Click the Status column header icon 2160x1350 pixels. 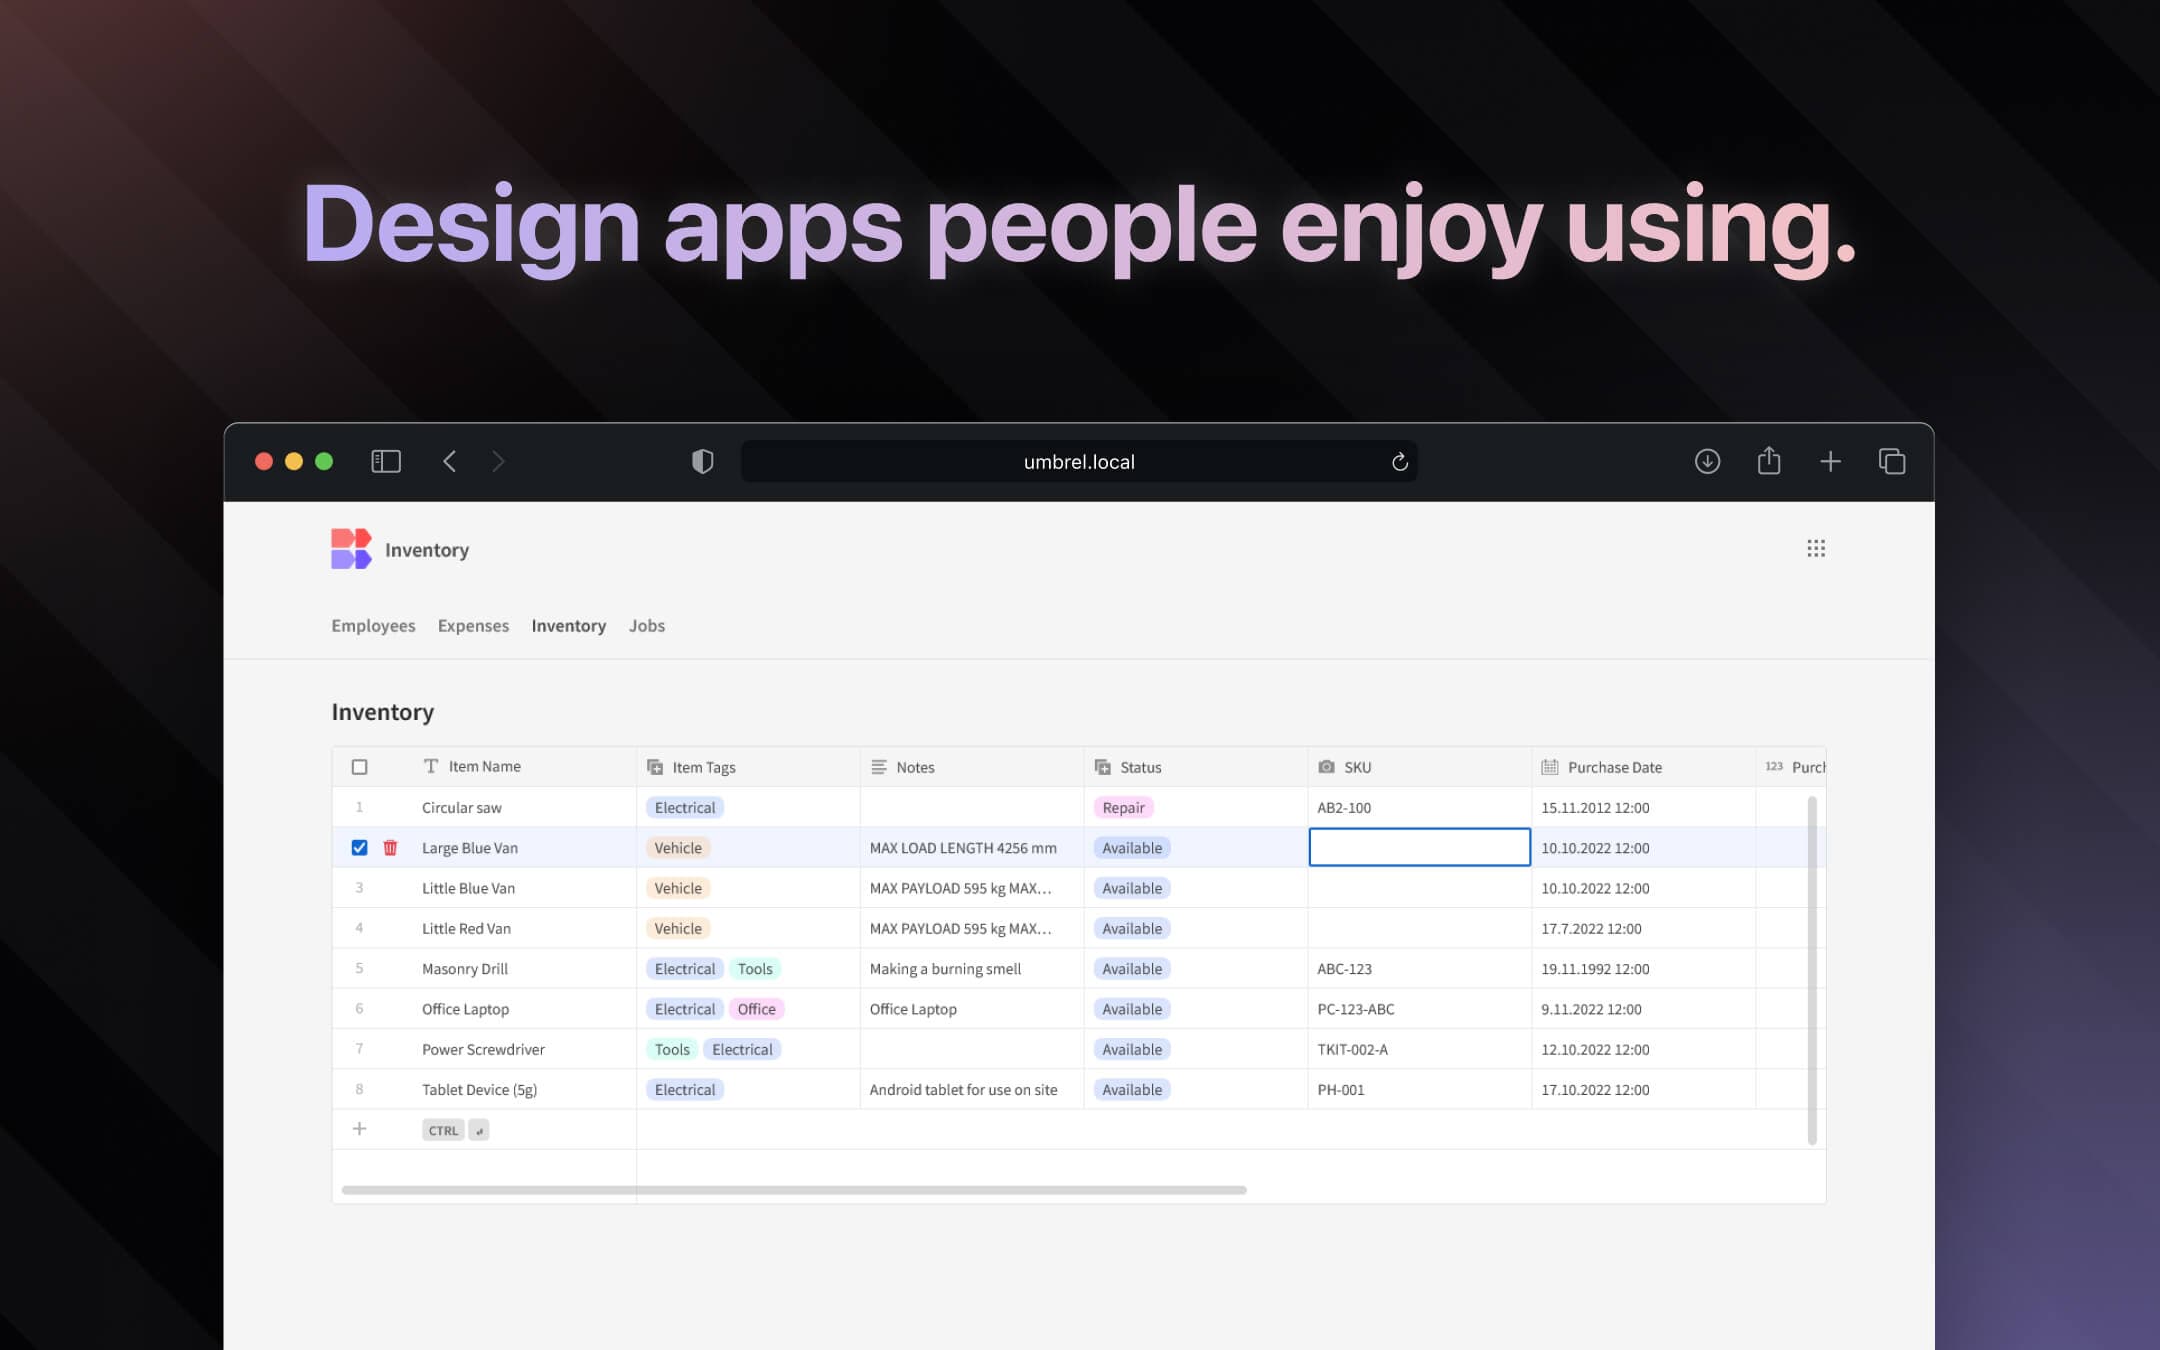point(1104,767)
